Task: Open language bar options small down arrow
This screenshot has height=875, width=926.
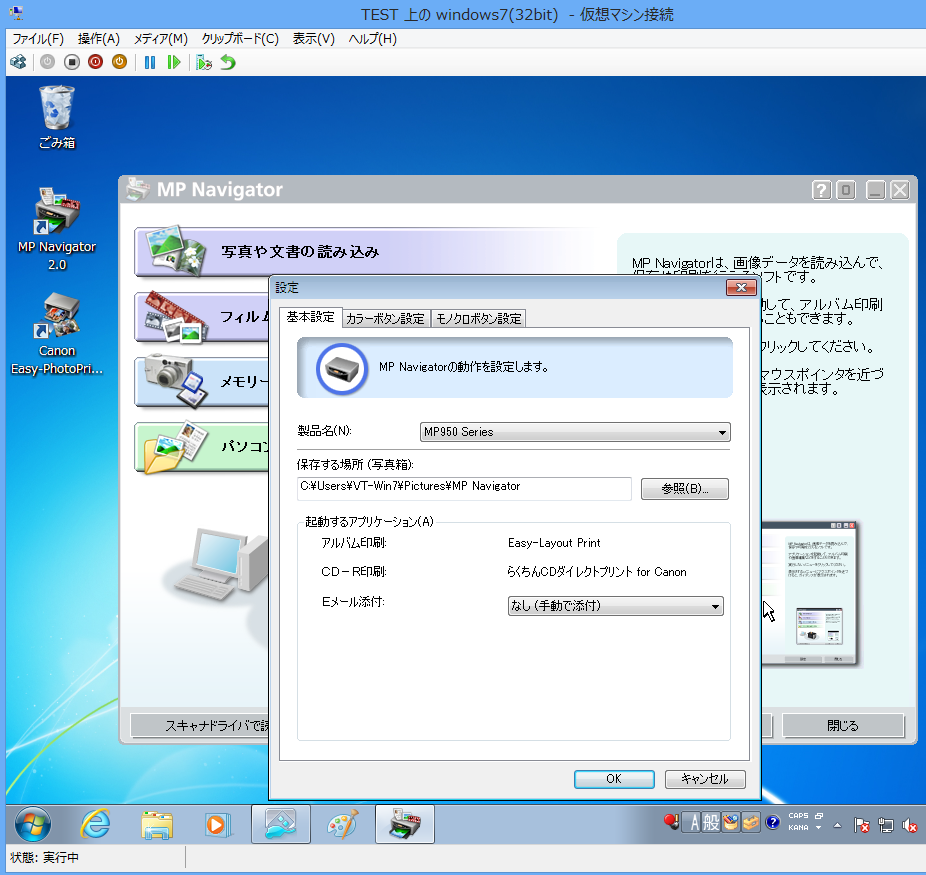Action: point(819,828)
